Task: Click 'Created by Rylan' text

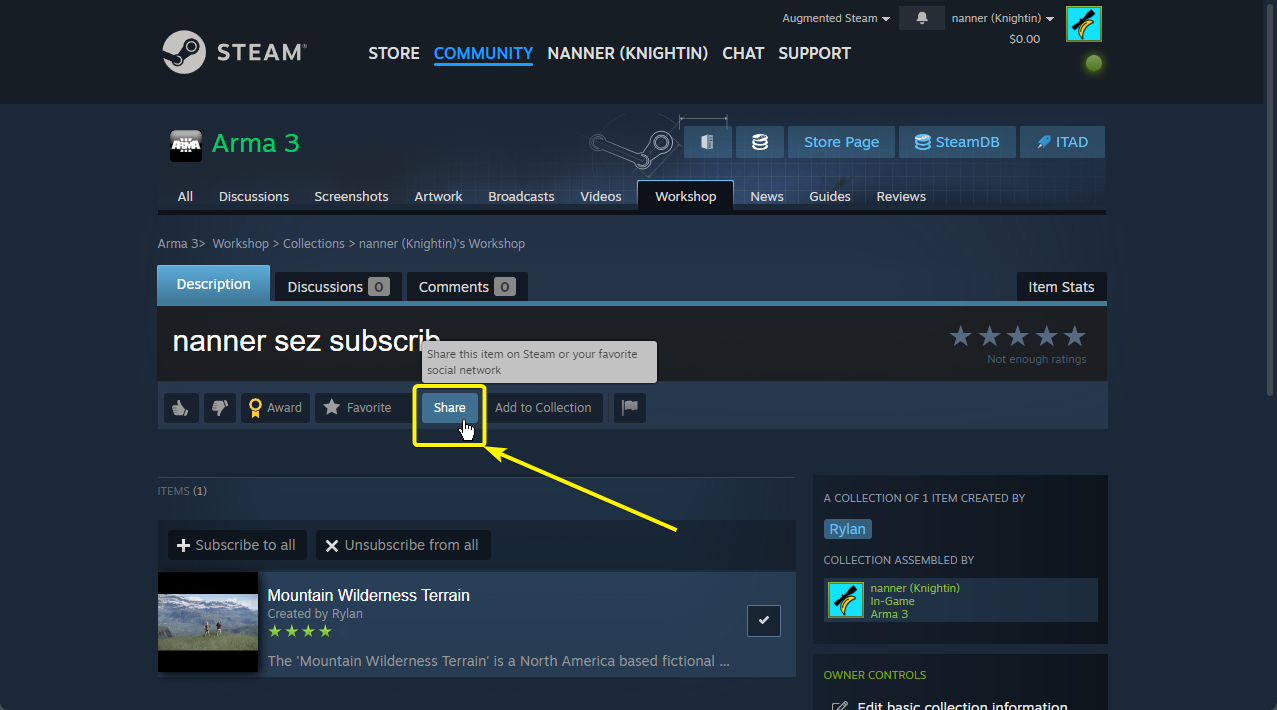Action: [315, 614]
